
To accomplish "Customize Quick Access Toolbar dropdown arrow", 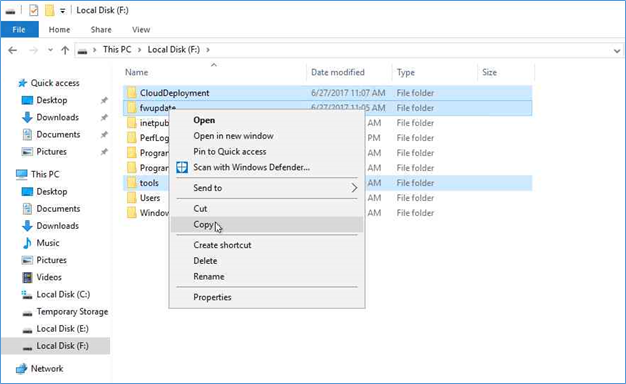I will point(63,11).
